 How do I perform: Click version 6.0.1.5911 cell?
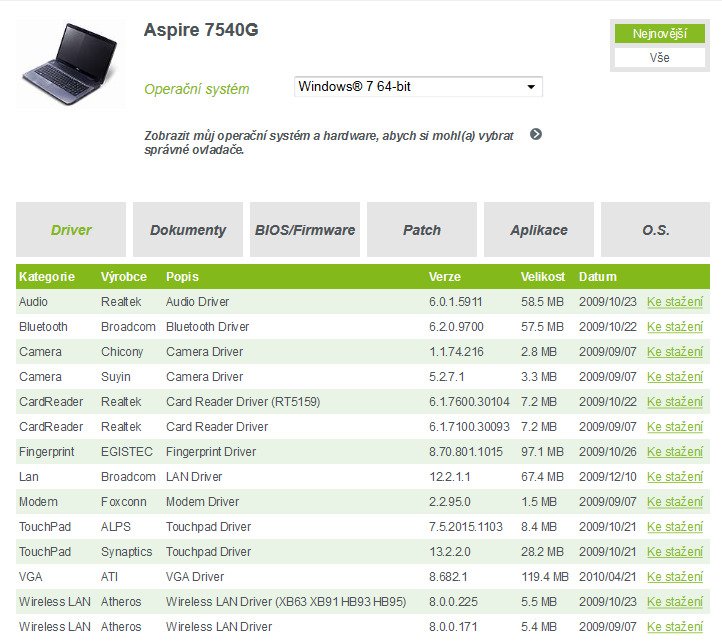pos(455,302)
